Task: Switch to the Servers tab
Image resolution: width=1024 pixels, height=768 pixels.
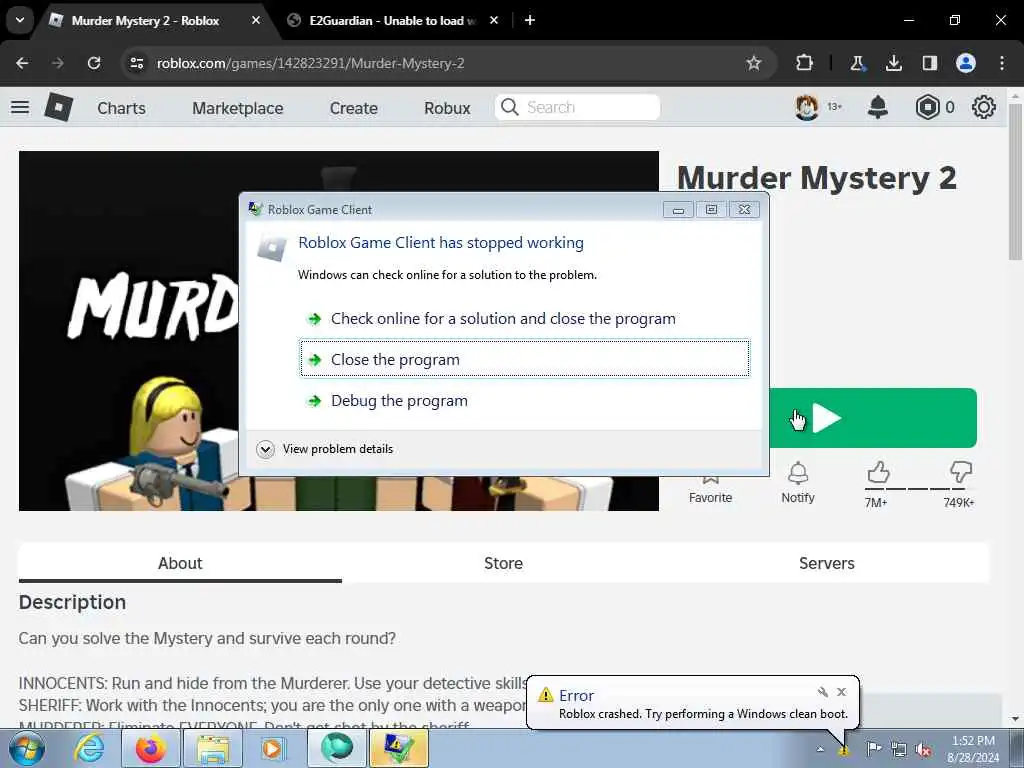Action: click(827, 563)
